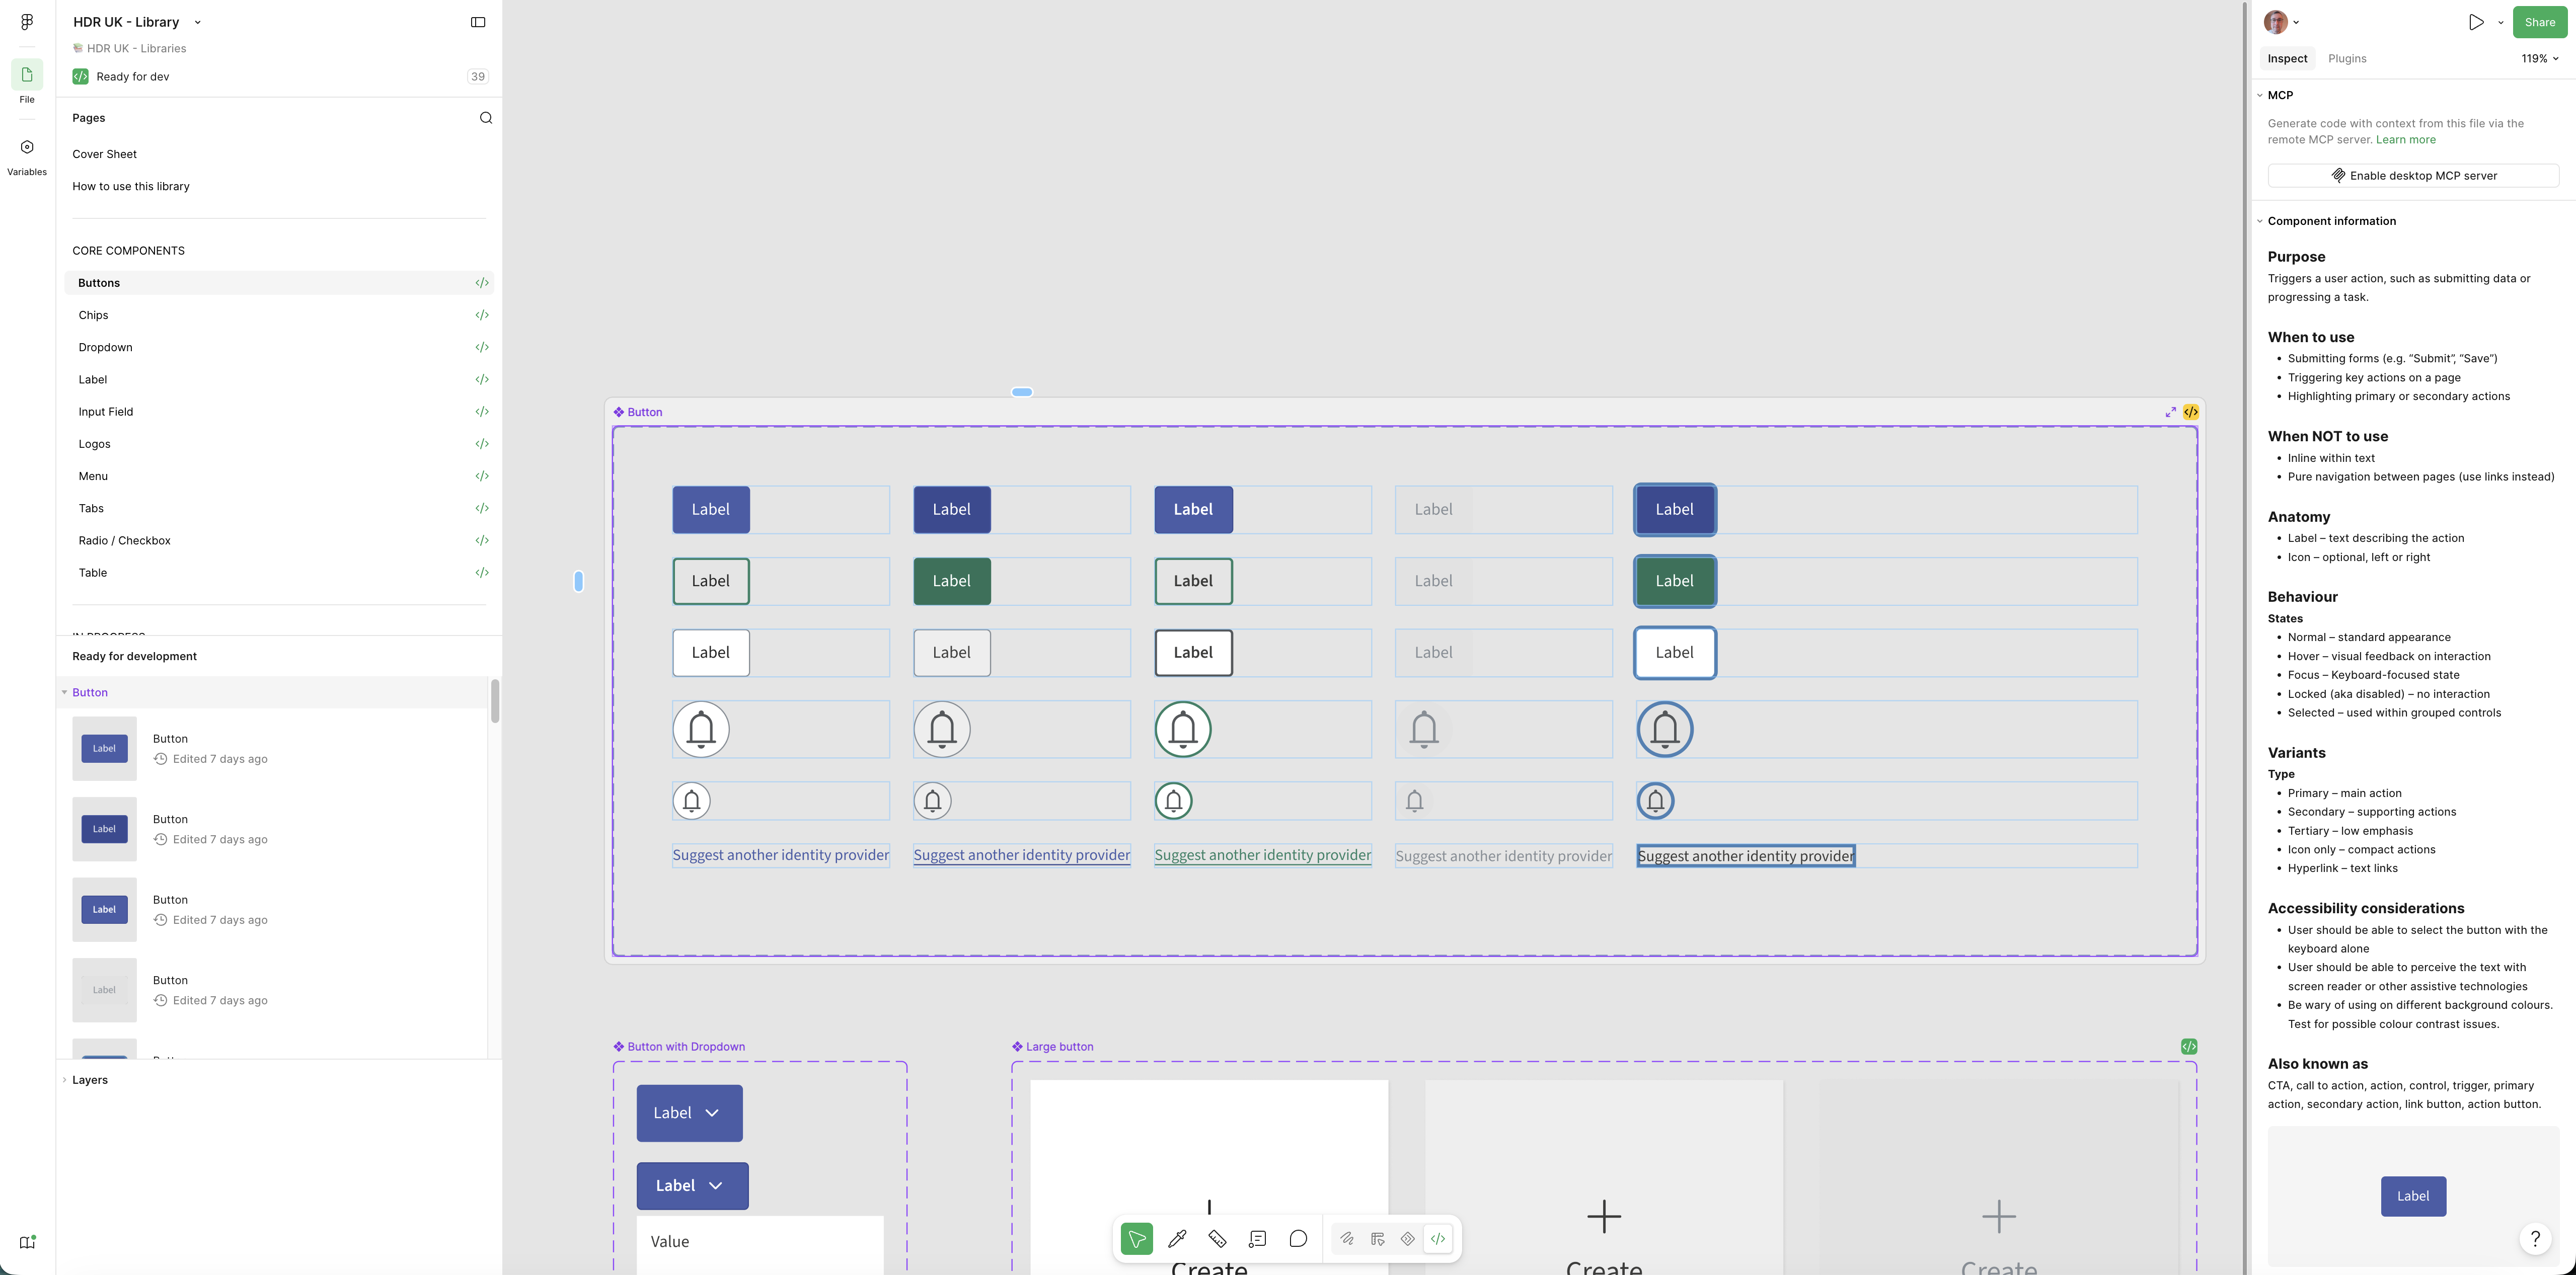Click the top Label dropdown button under Button with Dropdown
The image size is (2576, 1275).
click(x=690, y=1113)
